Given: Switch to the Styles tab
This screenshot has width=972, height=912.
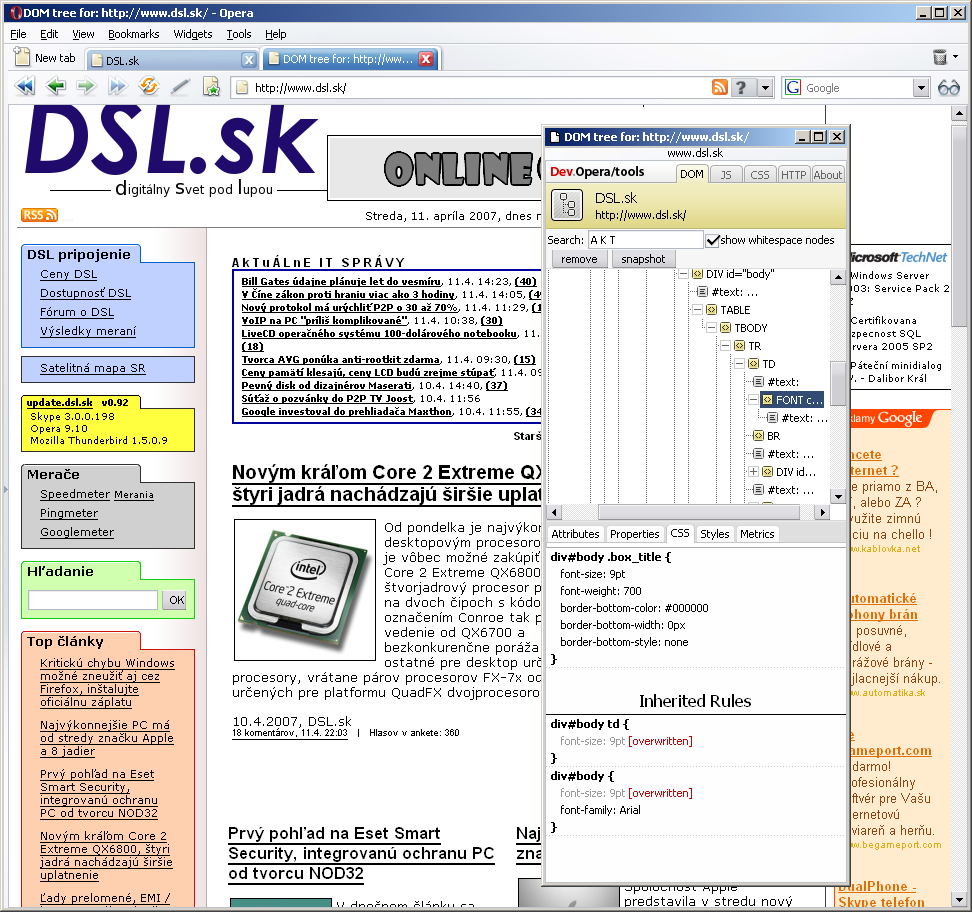Looking at the screenshot, I should pyautogui.click(x=714, y=534).
